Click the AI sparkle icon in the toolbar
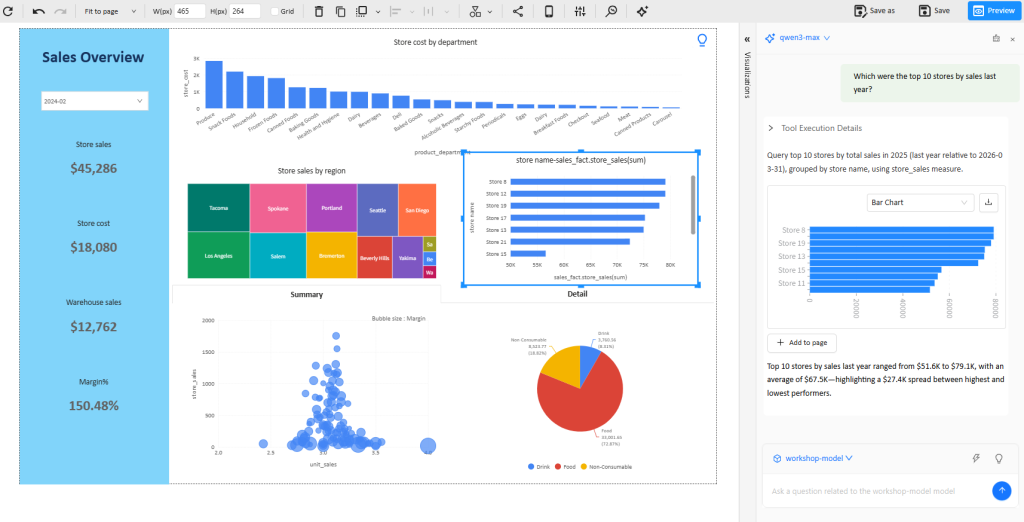 [642, 11]
